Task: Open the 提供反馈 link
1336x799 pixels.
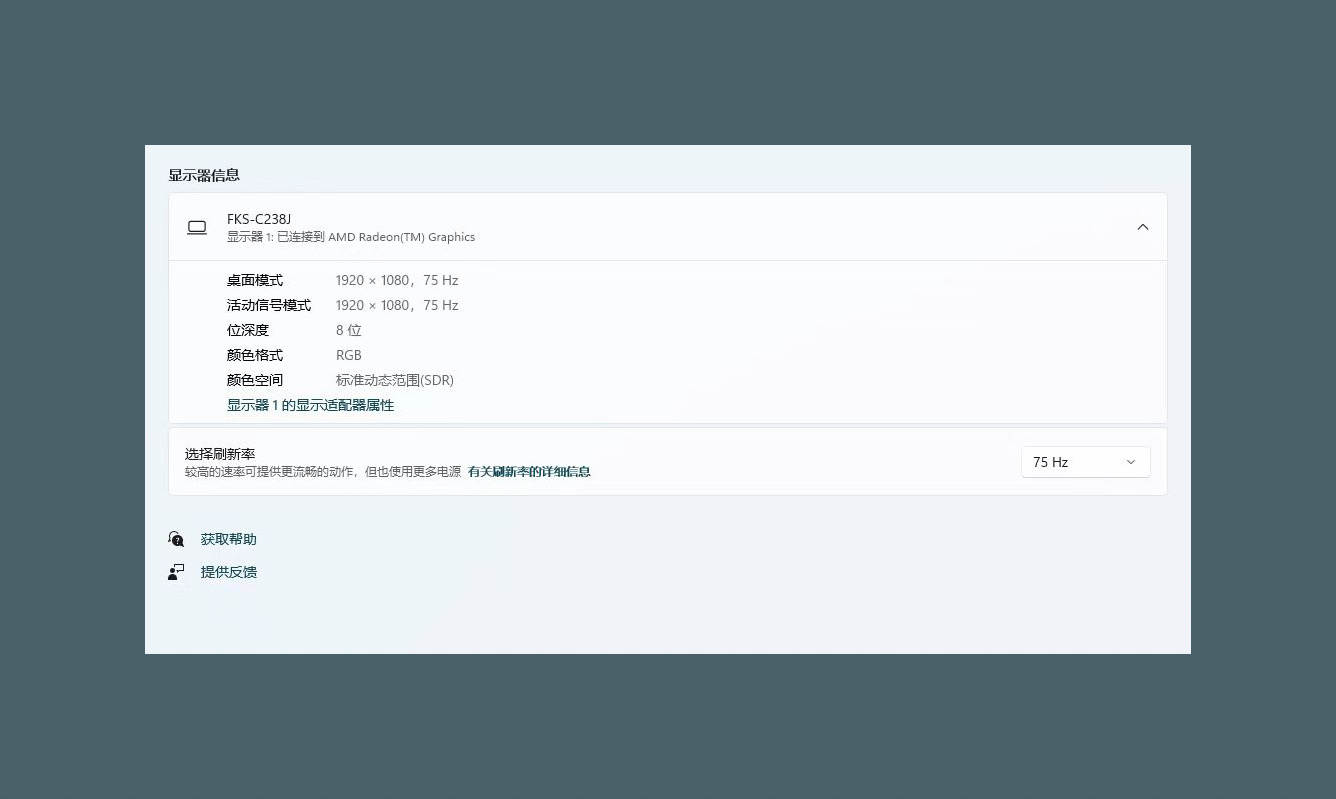Action: point(228,572)
